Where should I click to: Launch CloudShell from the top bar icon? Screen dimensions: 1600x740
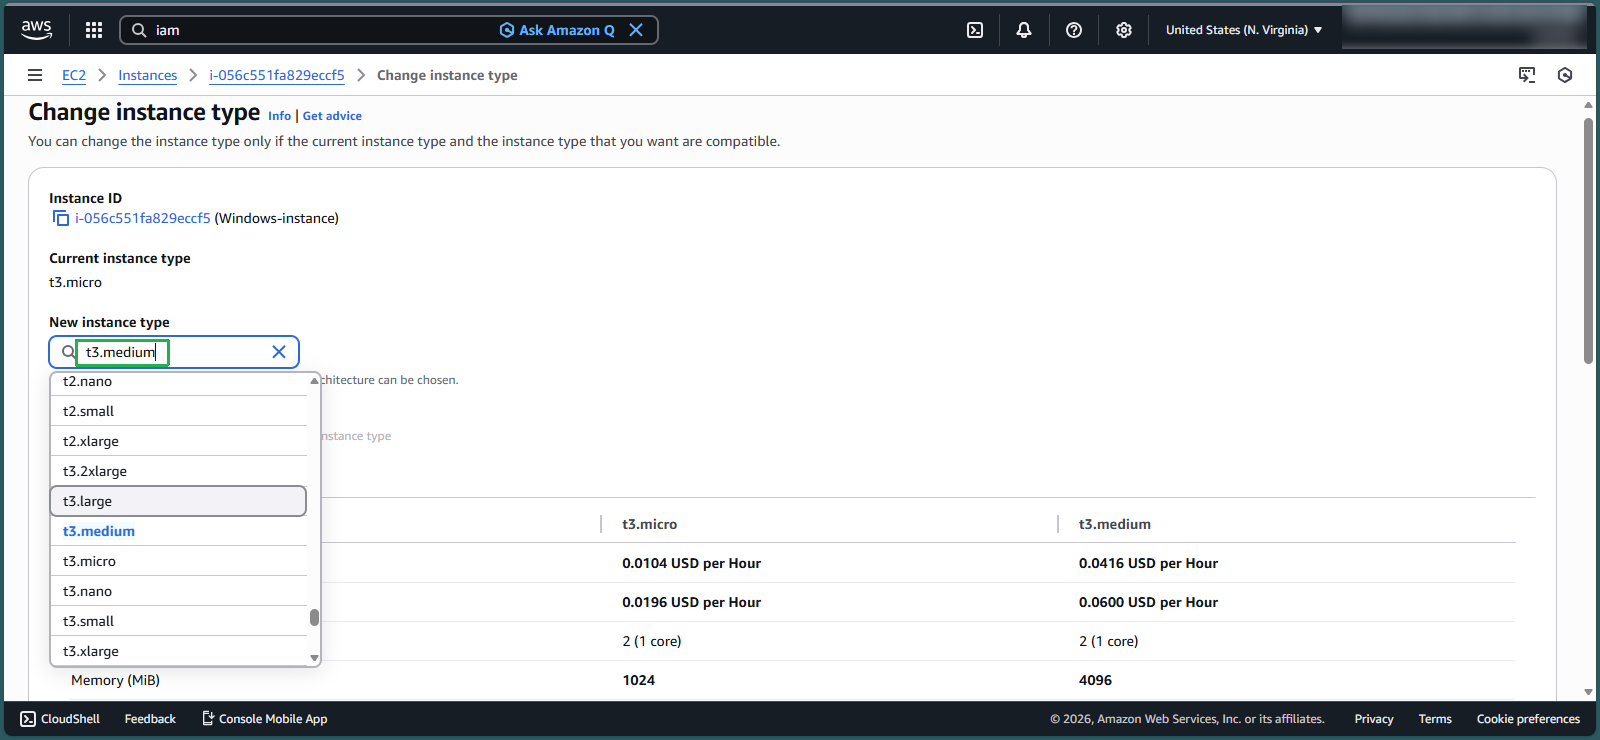coord(975,30)
